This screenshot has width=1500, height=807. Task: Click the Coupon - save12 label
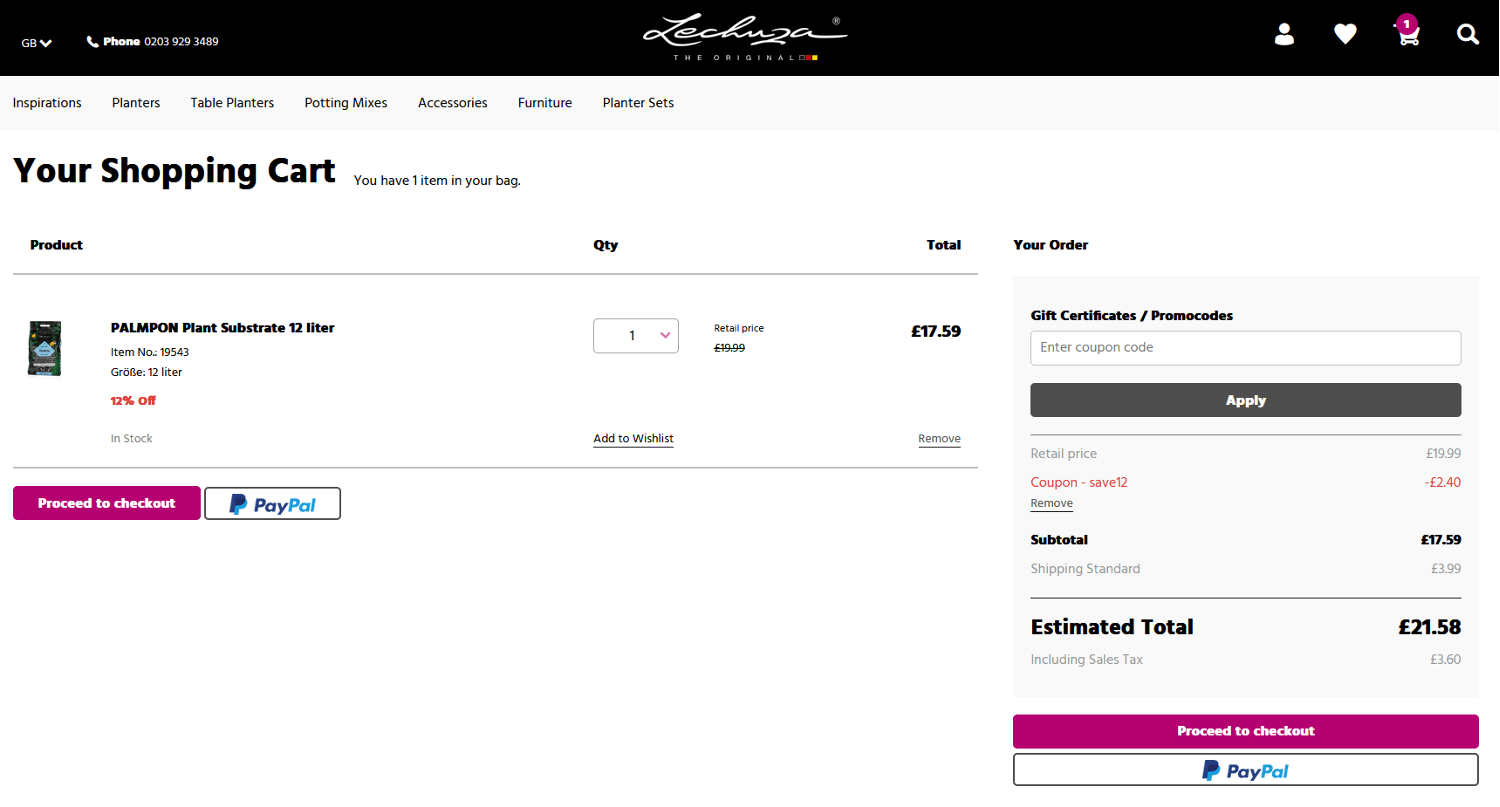[x=1079, y=482]
